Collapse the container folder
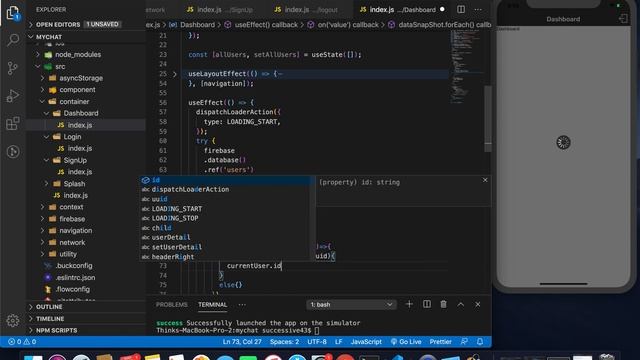 tap(74, 102)
